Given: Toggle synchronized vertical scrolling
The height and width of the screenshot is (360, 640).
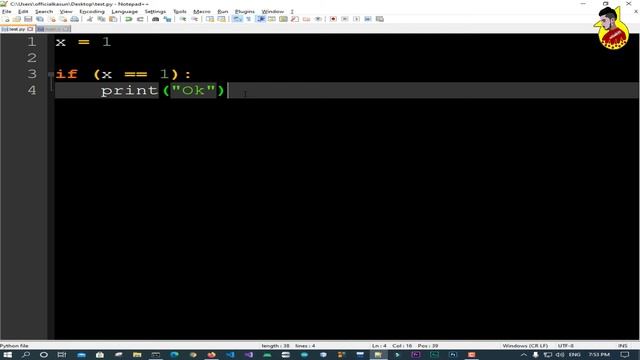Looking at the screenshot, I should [x=210, y=19].
